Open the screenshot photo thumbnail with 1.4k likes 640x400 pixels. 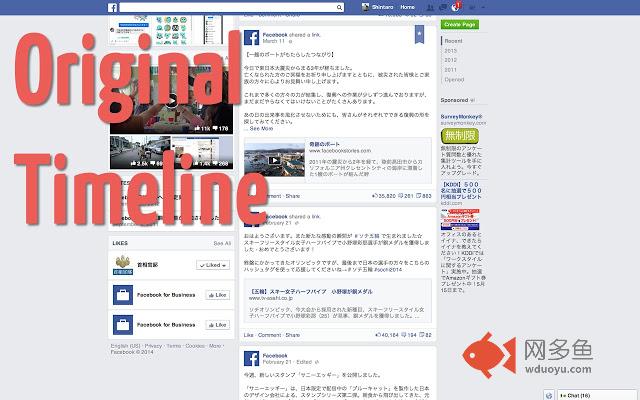click(202, 152)
